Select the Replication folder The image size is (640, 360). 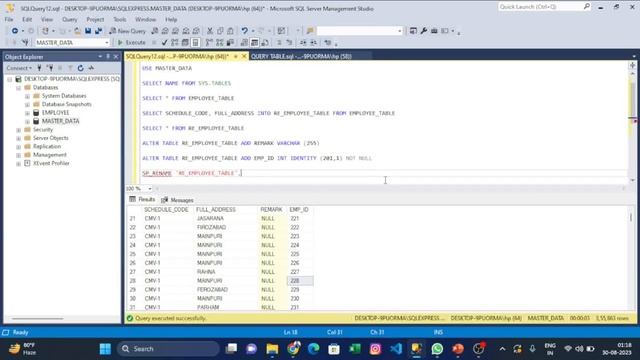[x=47, y=147]
